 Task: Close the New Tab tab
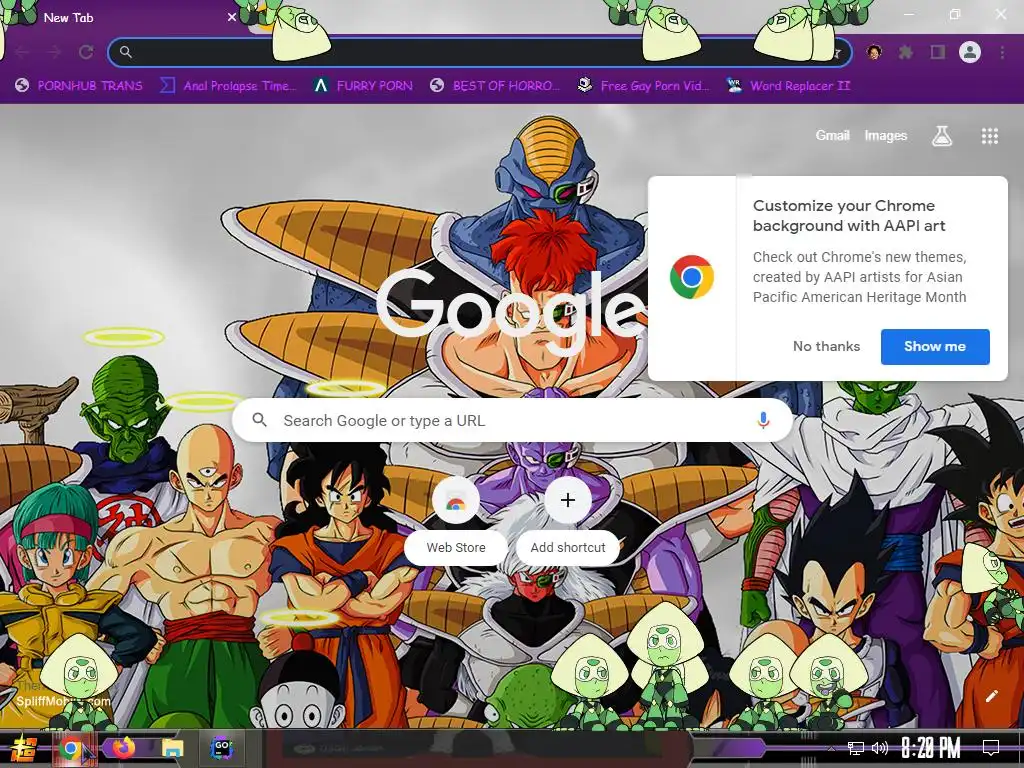(x=232, y=18)
